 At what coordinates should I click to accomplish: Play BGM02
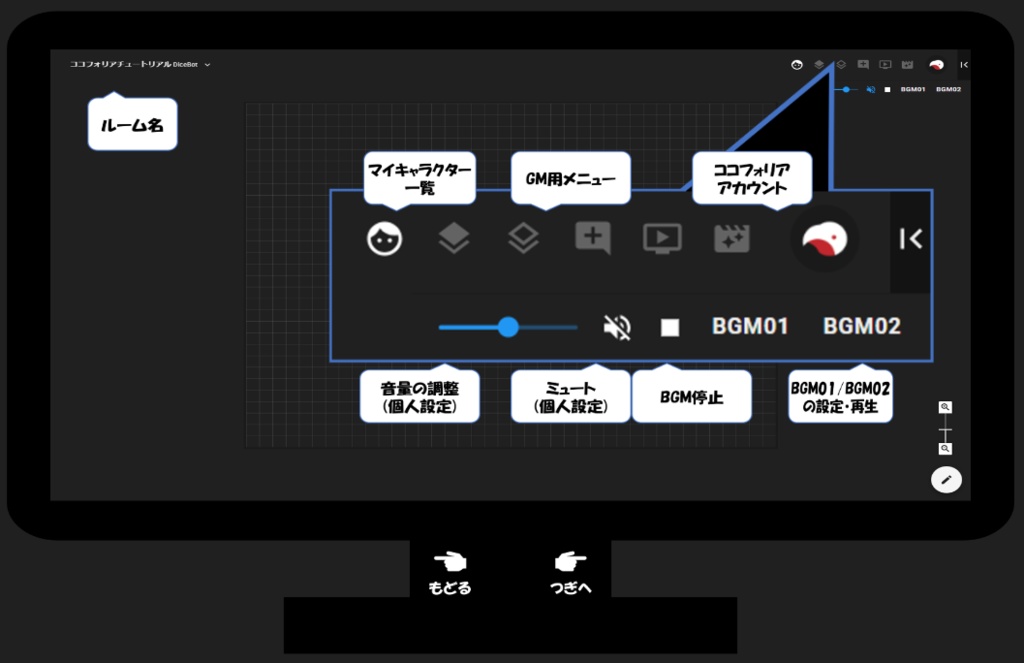[860, 327]
